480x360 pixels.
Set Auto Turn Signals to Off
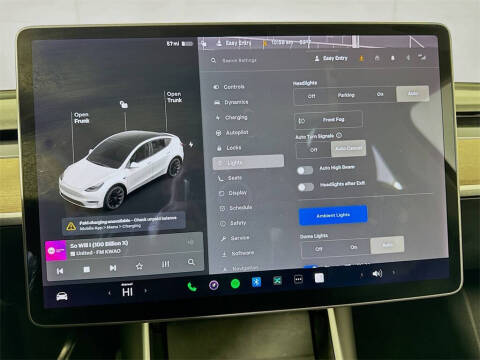[314, 150]
